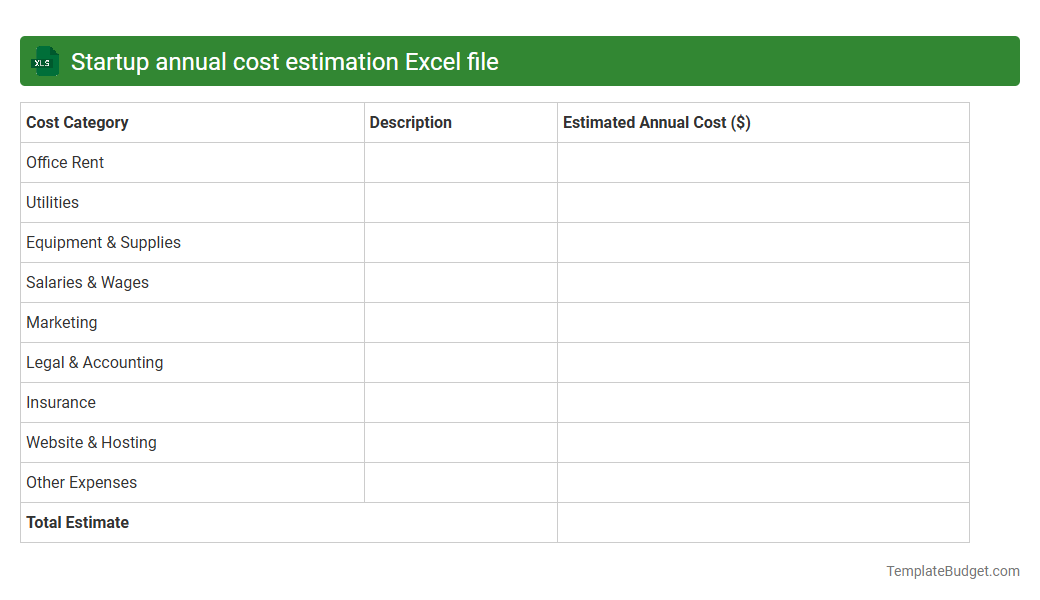
Task: Select the Legal & Accounting row
Action: 94,362
